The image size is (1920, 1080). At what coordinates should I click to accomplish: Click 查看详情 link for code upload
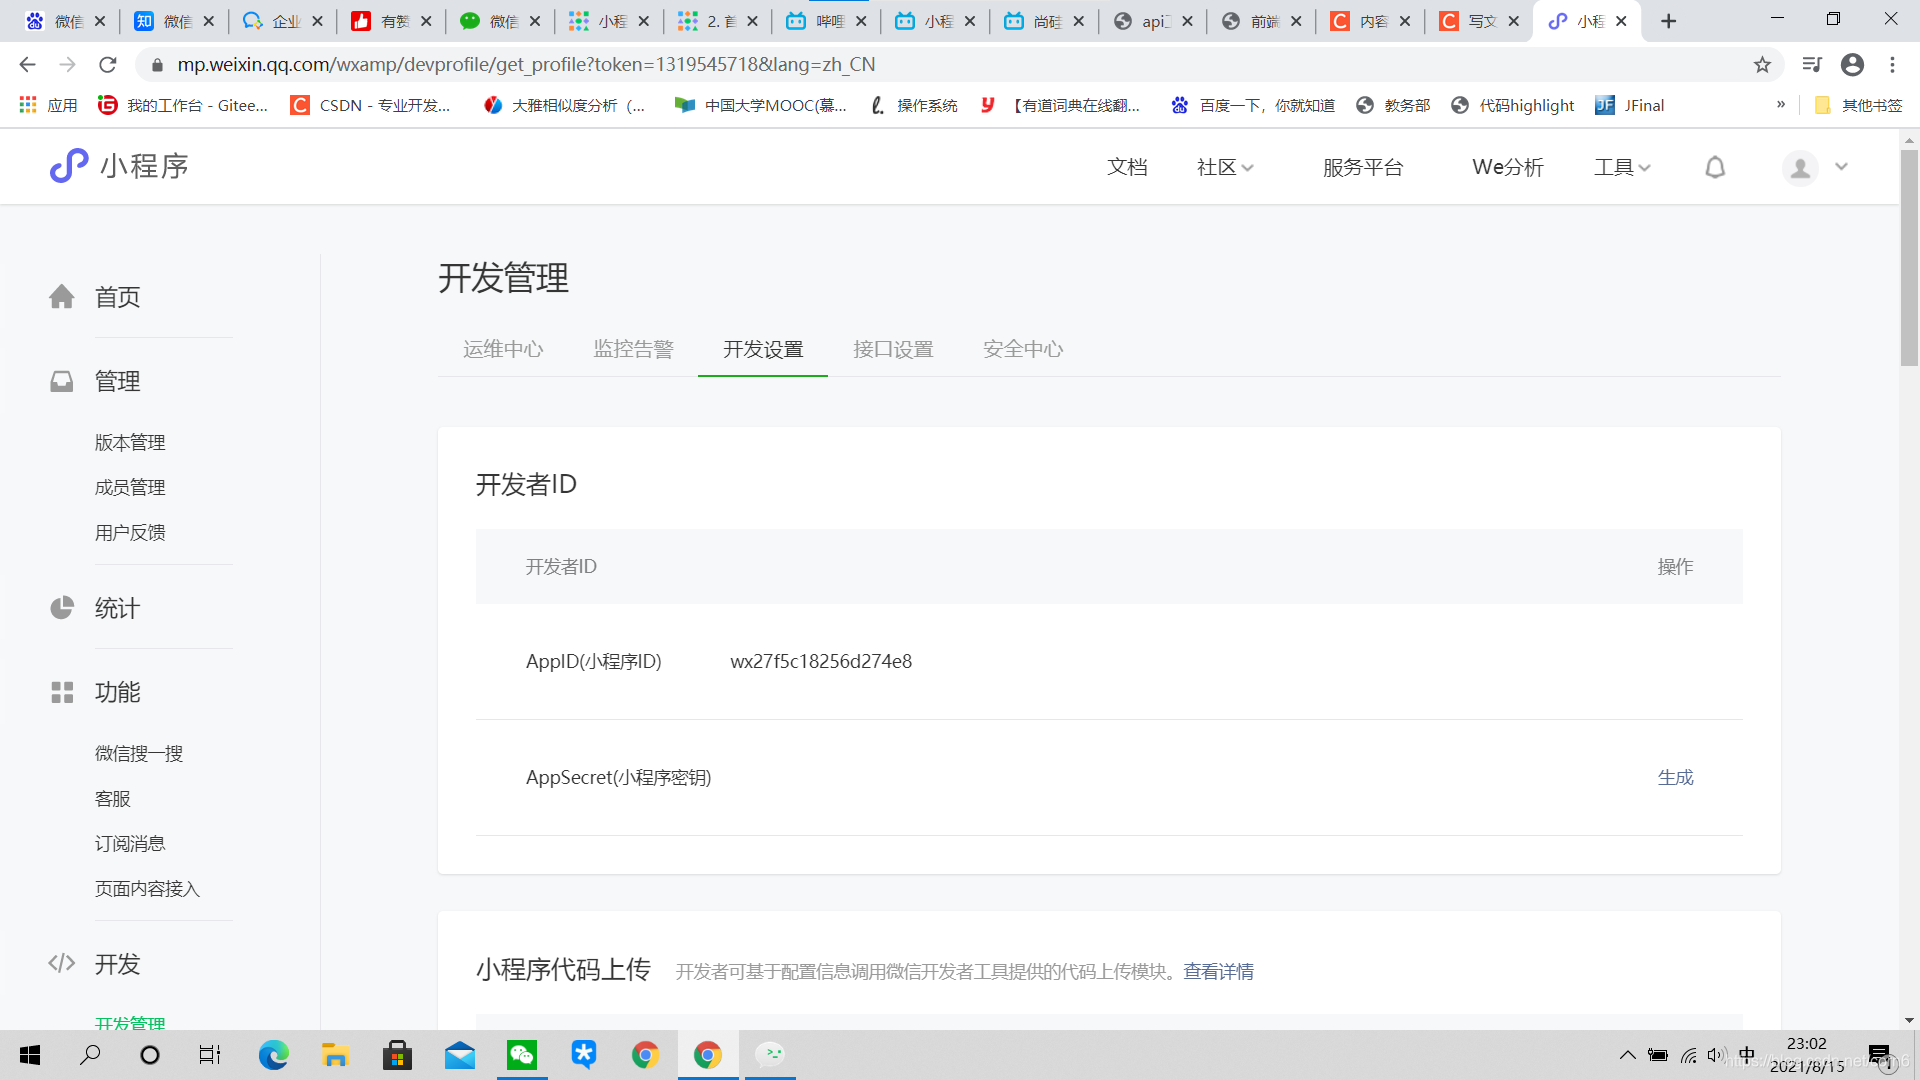pyautogui.click(x=1218, y=971)
